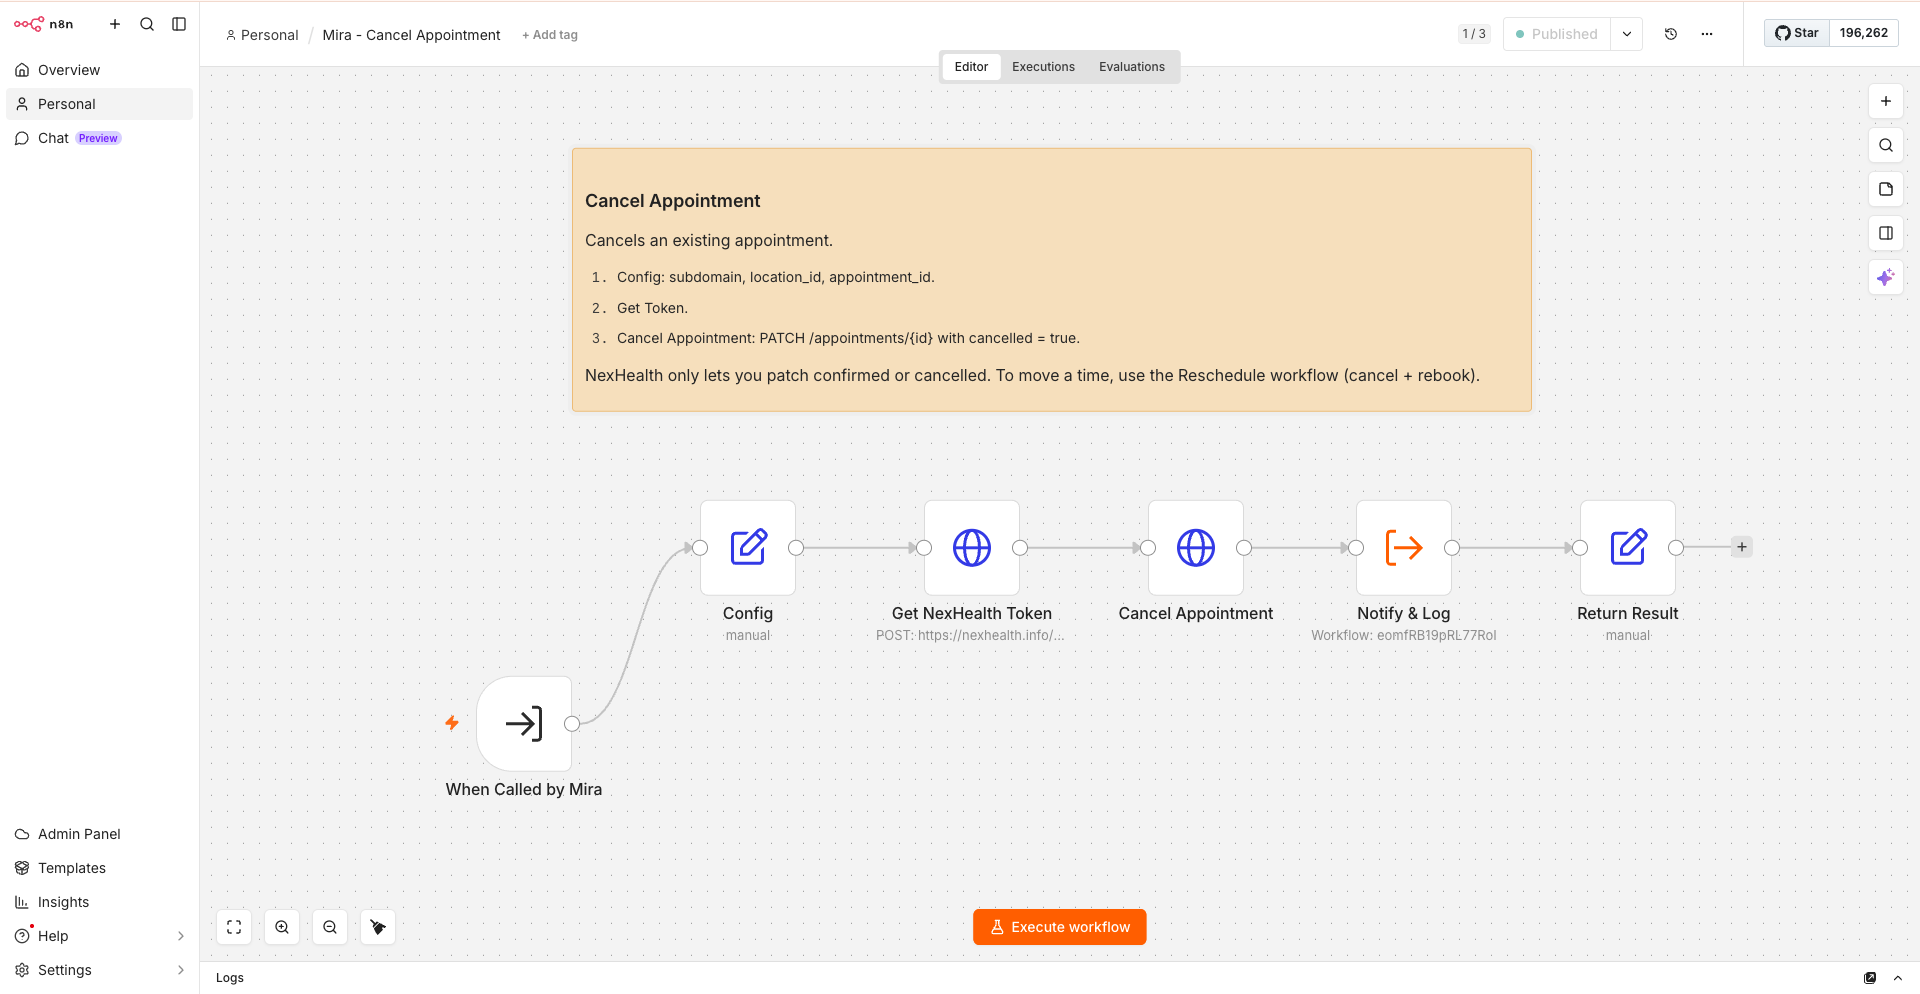Star n8n on GitHub
Viewport: 1920px width, 994px height.
tap(1797, 33)
